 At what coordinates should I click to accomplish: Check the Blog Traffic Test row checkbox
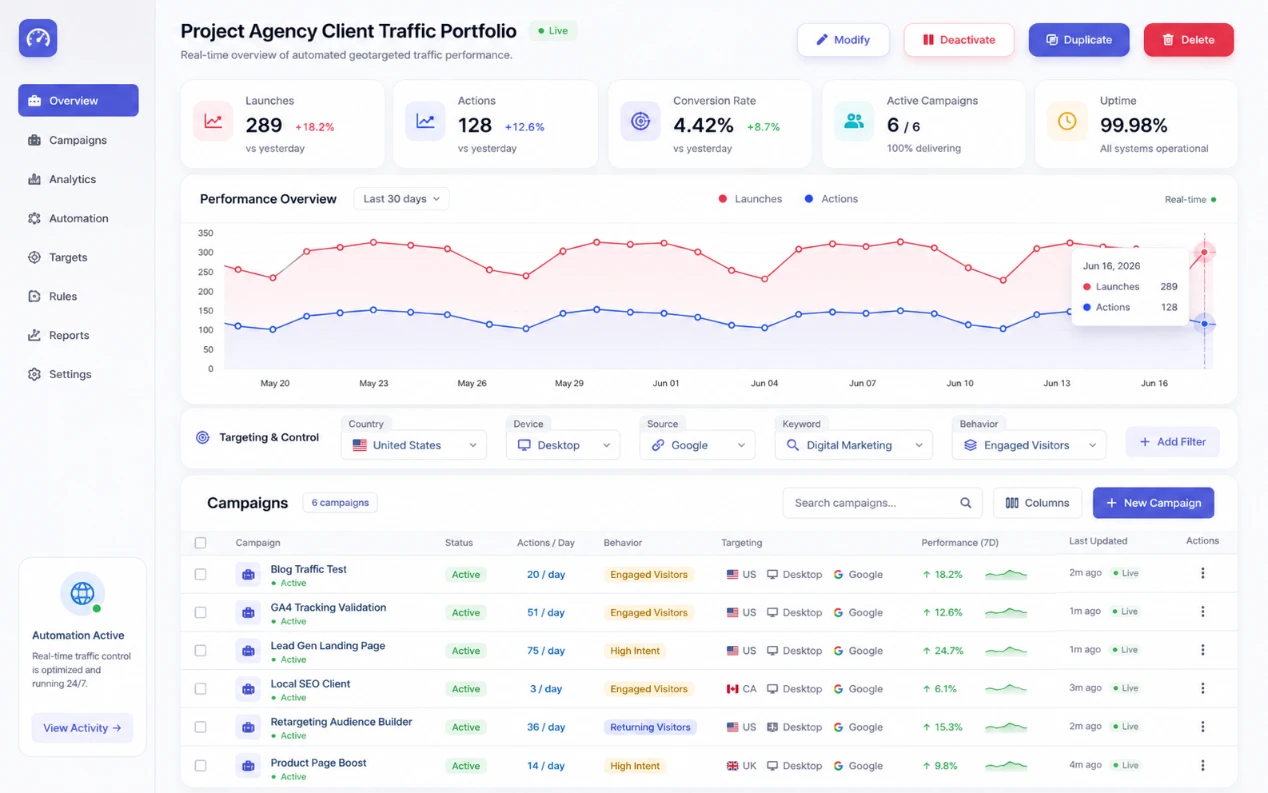click(x=200, y=575)
